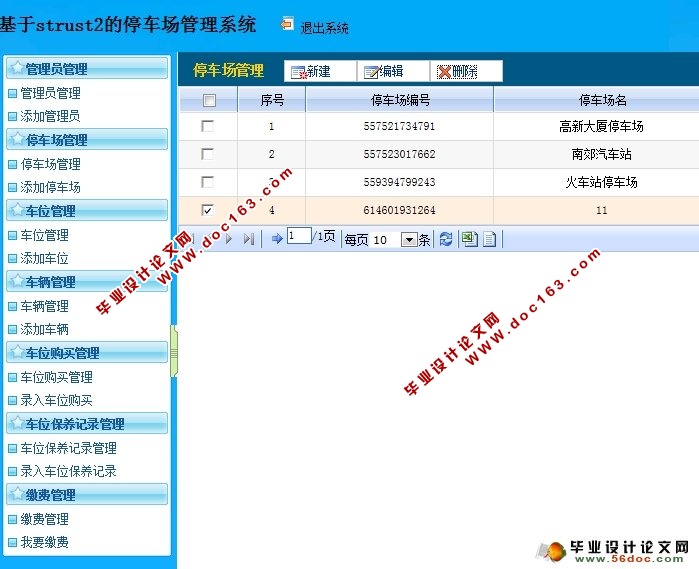The height and width of the screenshot is (569, 699).
Task: Check the box for row 高新大厦停车场
Action: point(207,126)
